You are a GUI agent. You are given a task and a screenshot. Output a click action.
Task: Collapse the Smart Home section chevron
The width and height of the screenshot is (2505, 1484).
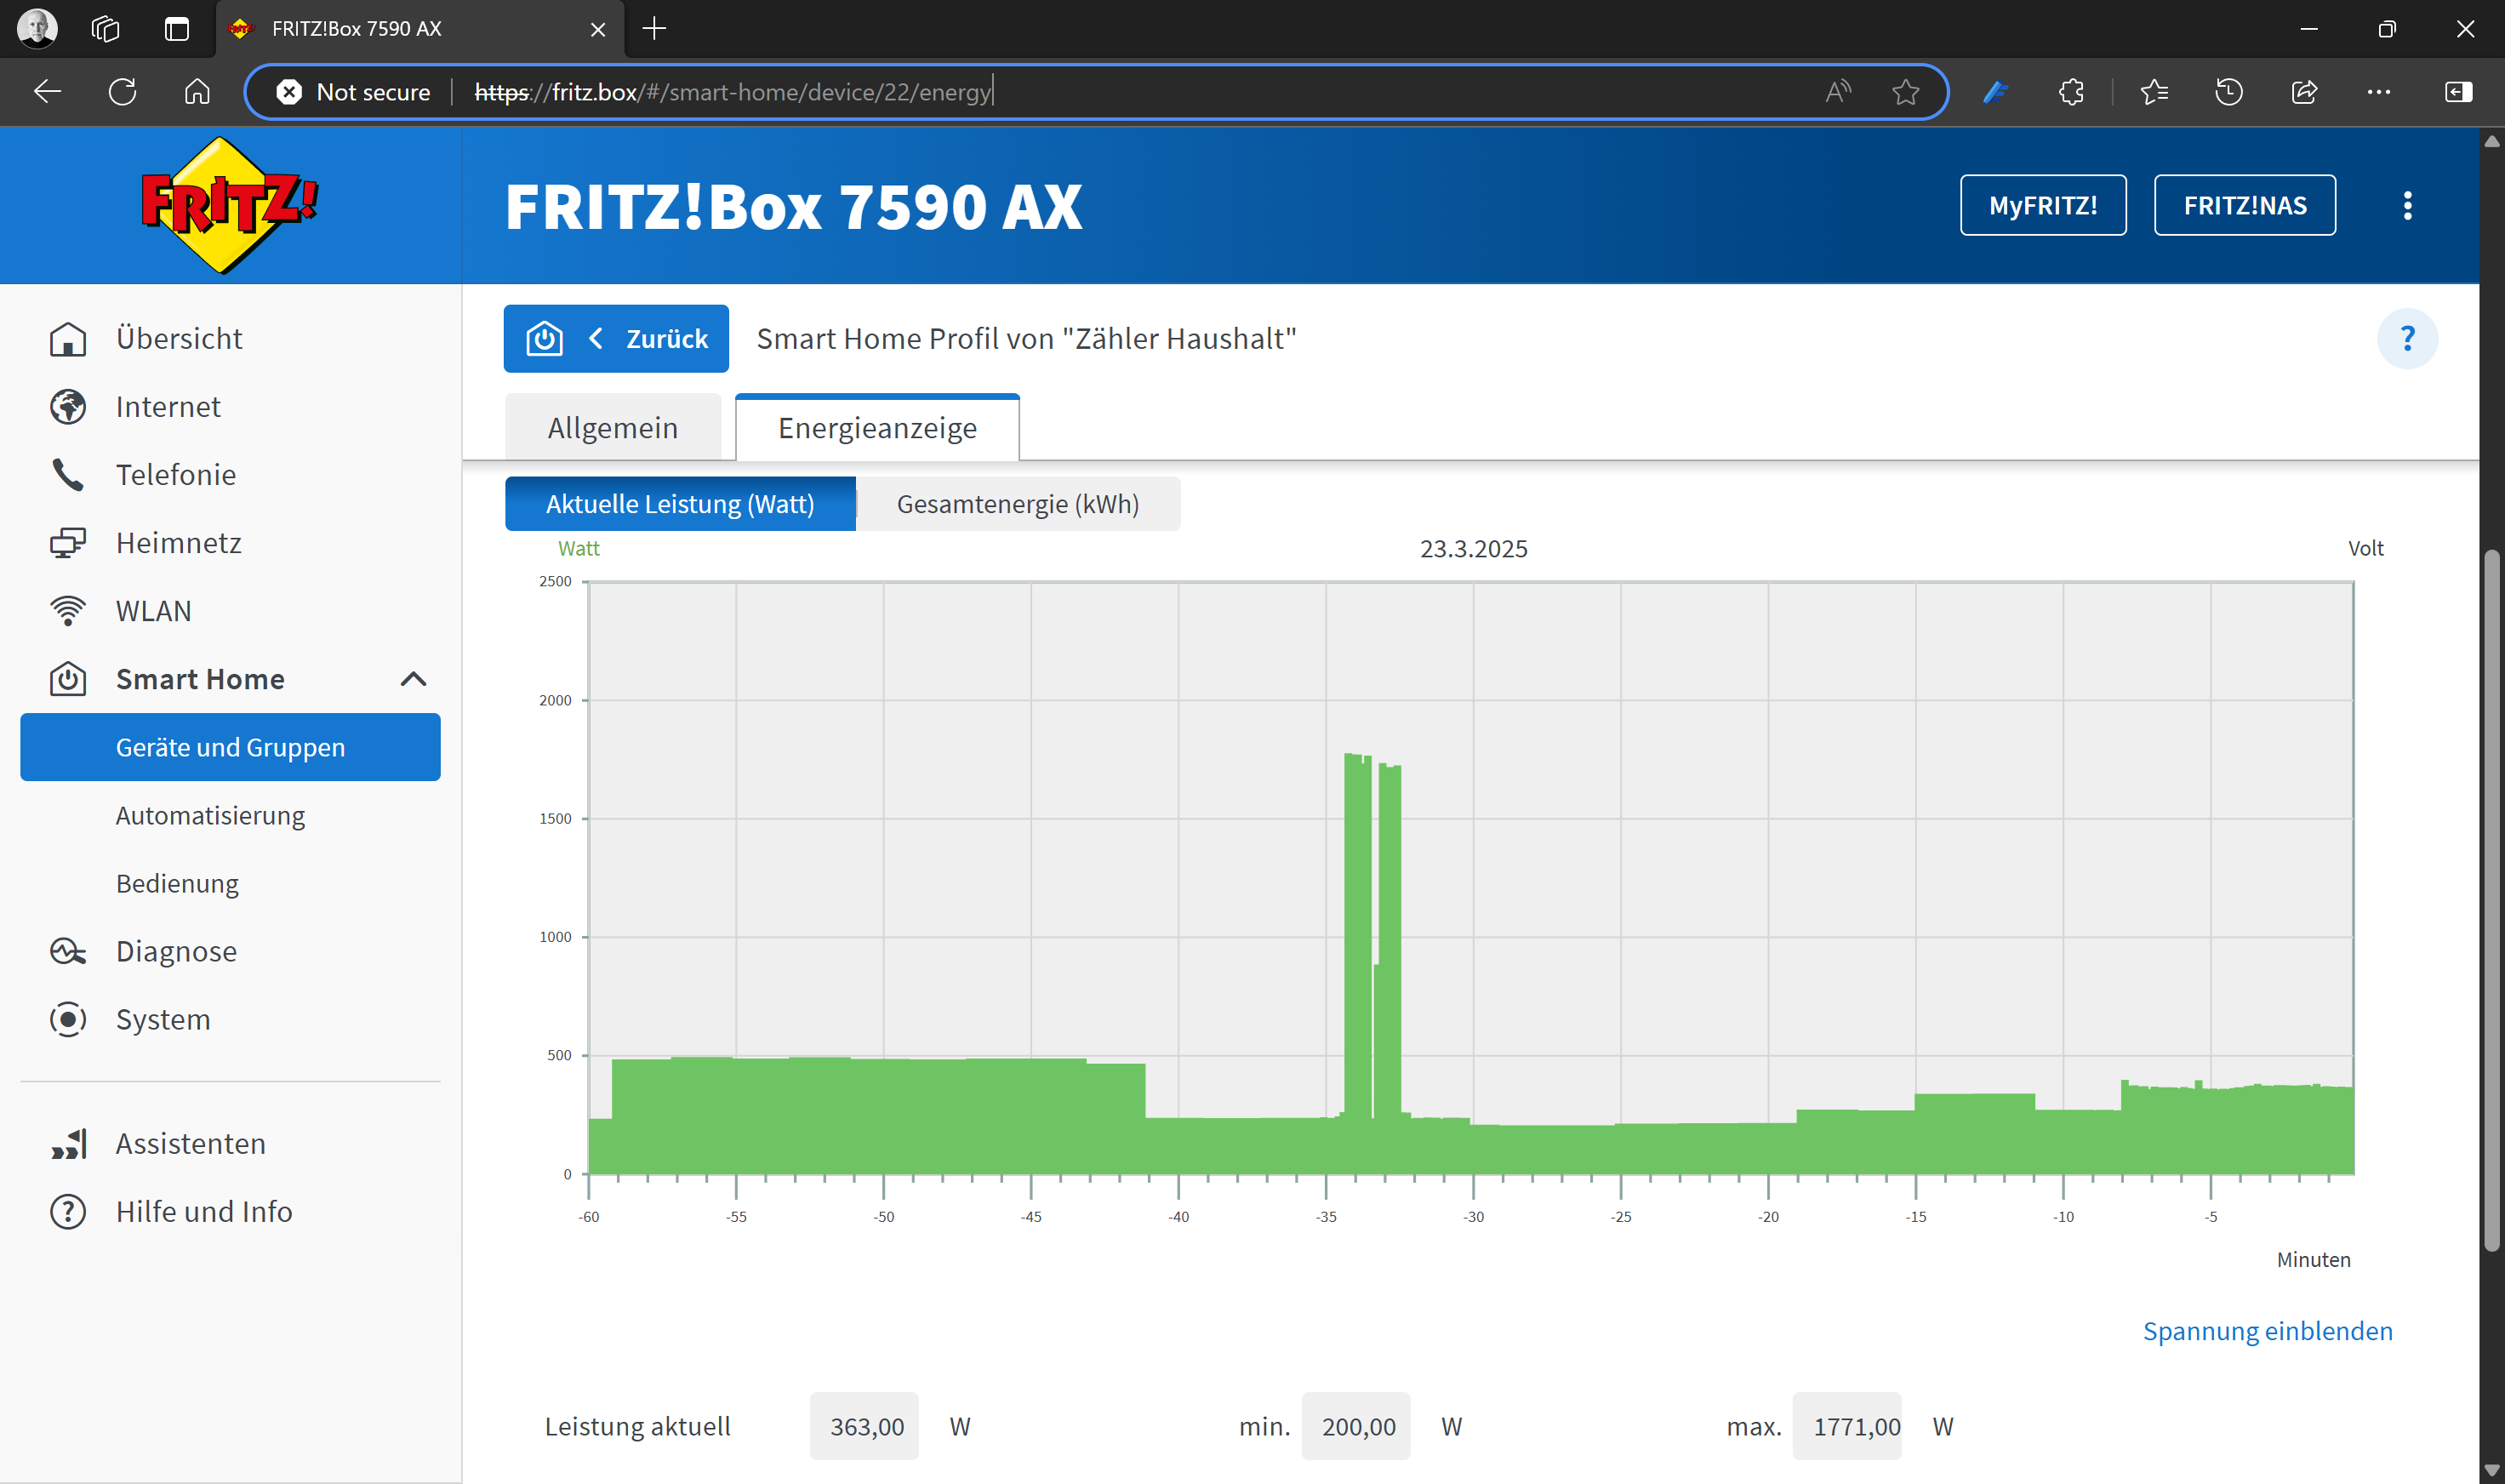pos(413,679)
